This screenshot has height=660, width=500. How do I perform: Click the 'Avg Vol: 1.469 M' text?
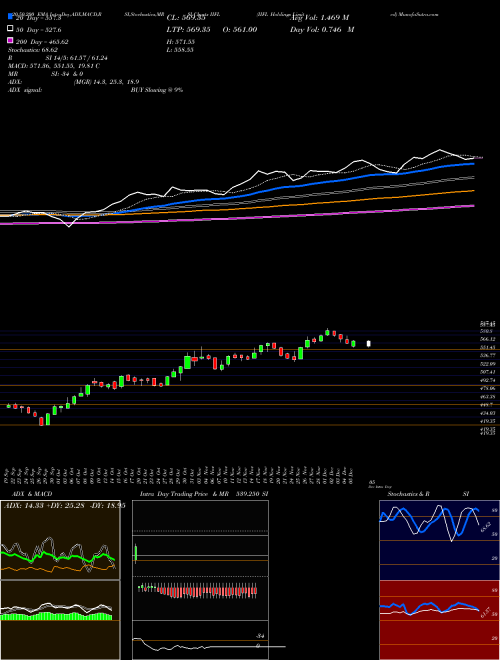(319, 18)
